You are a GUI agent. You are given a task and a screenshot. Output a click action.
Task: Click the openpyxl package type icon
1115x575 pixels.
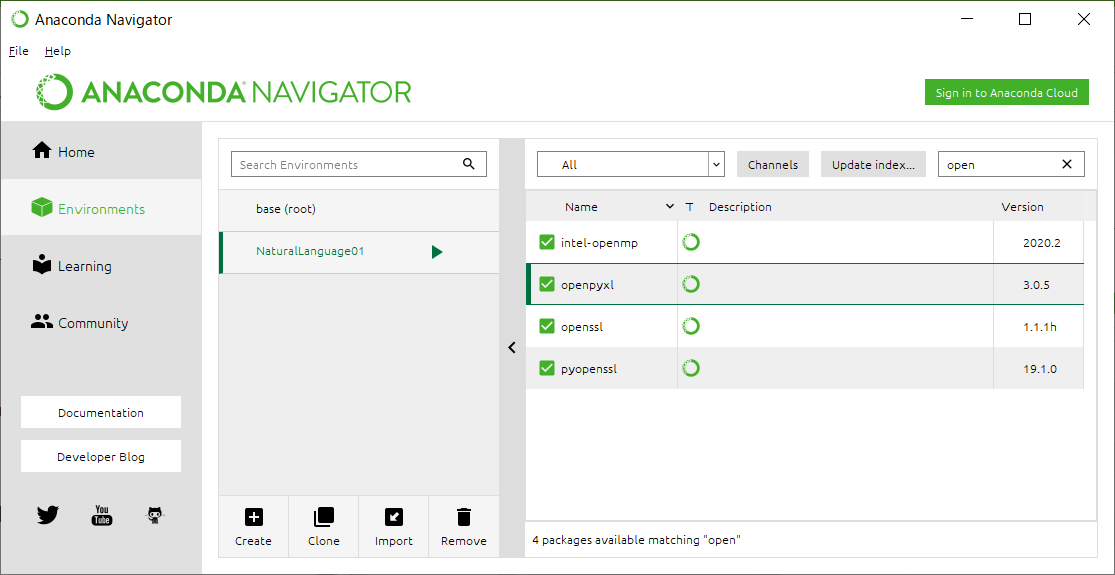coord(690,284)
